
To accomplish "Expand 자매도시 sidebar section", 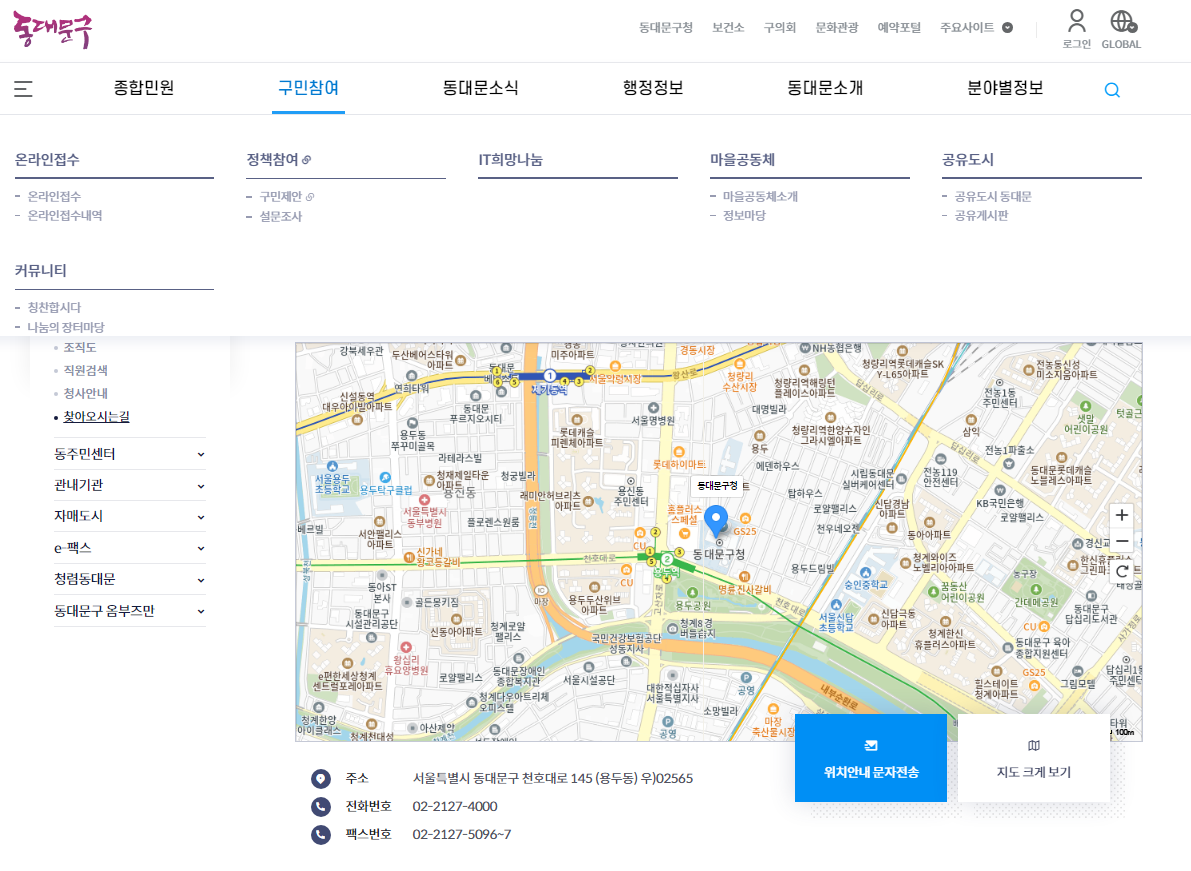I will (129, 516).
